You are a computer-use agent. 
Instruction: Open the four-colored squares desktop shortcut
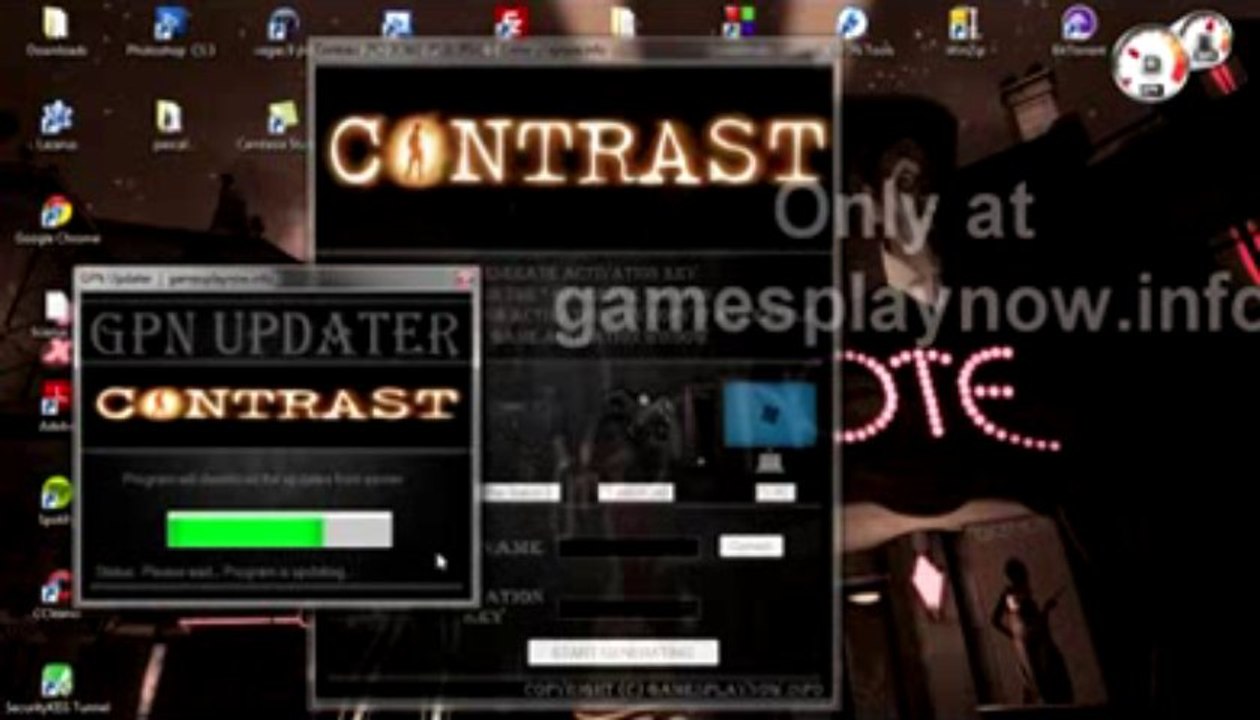pos(738,22)
